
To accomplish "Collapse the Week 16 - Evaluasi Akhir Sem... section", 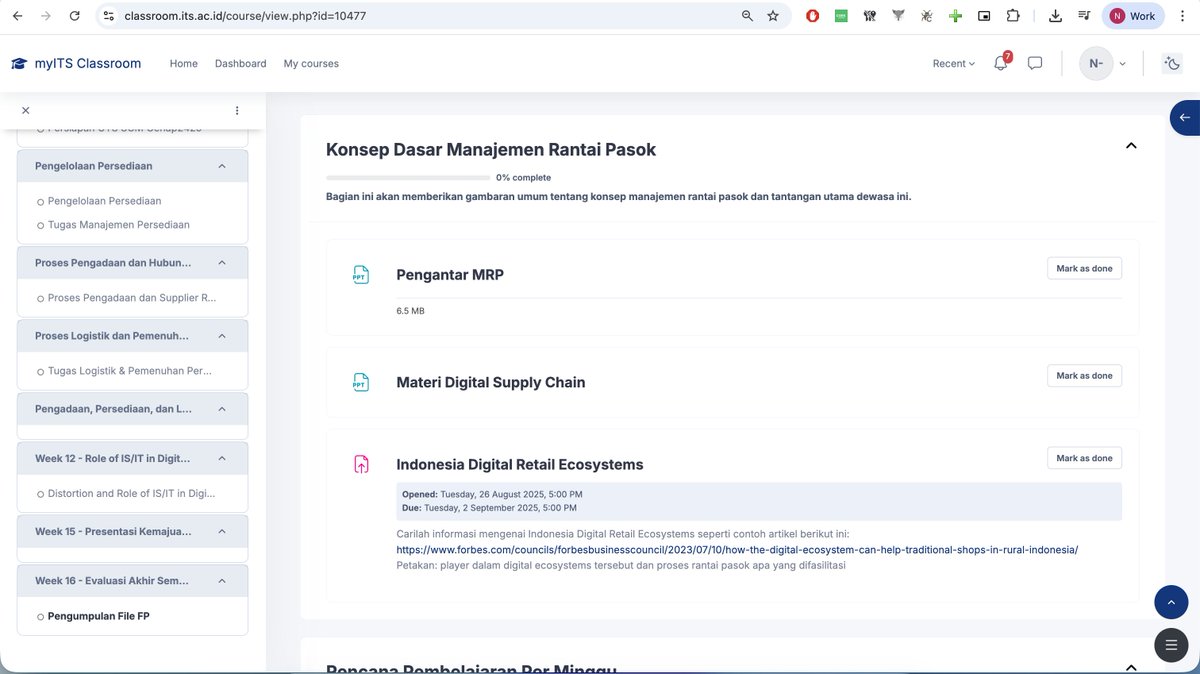I will [222, 580].
